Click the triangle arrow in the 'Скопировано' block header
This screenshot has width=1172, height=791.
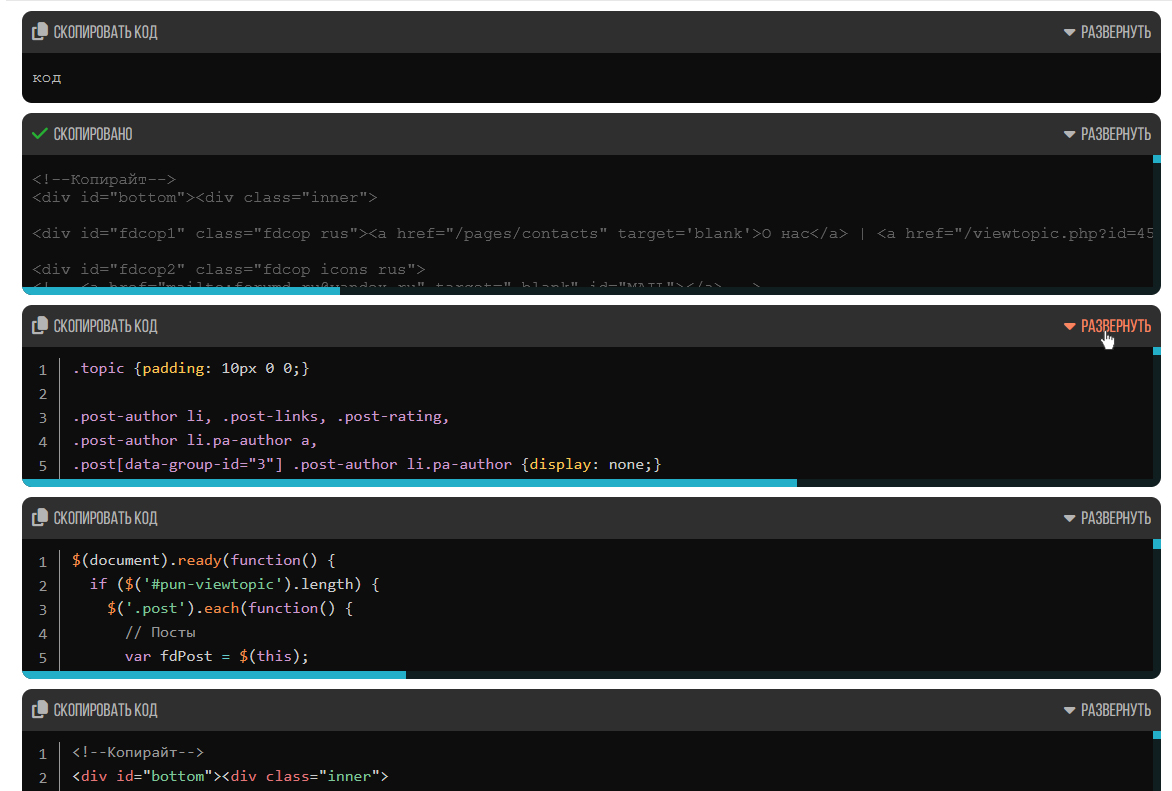1069,134
